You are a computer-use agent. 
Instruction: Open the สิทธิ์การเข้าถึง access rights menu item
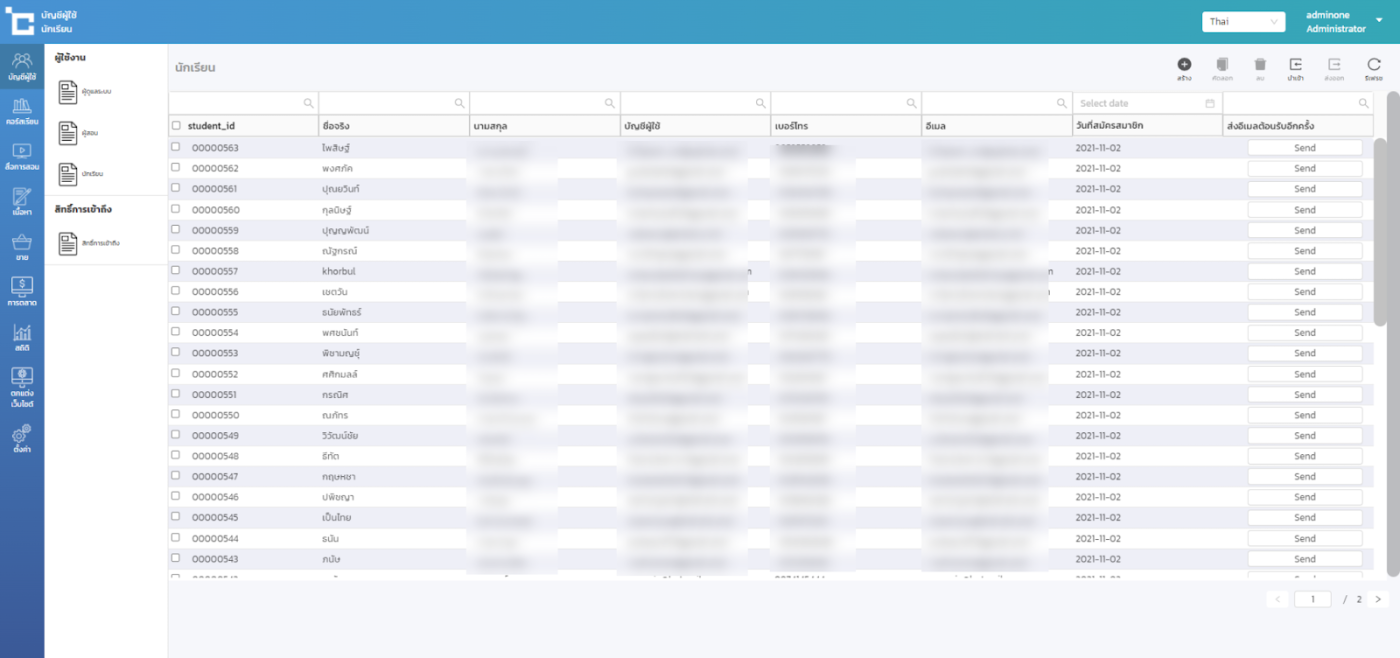point(68,243)
